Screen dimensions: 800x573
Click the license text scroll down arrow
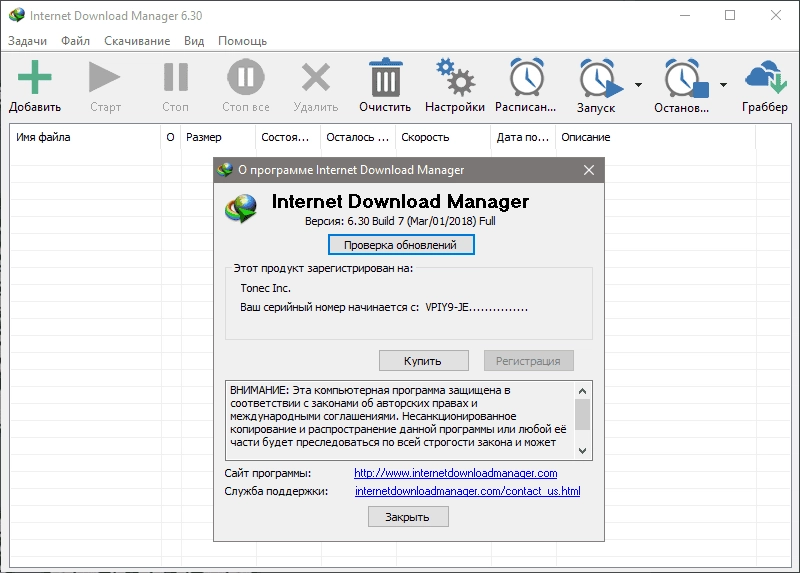coord(583,451)
